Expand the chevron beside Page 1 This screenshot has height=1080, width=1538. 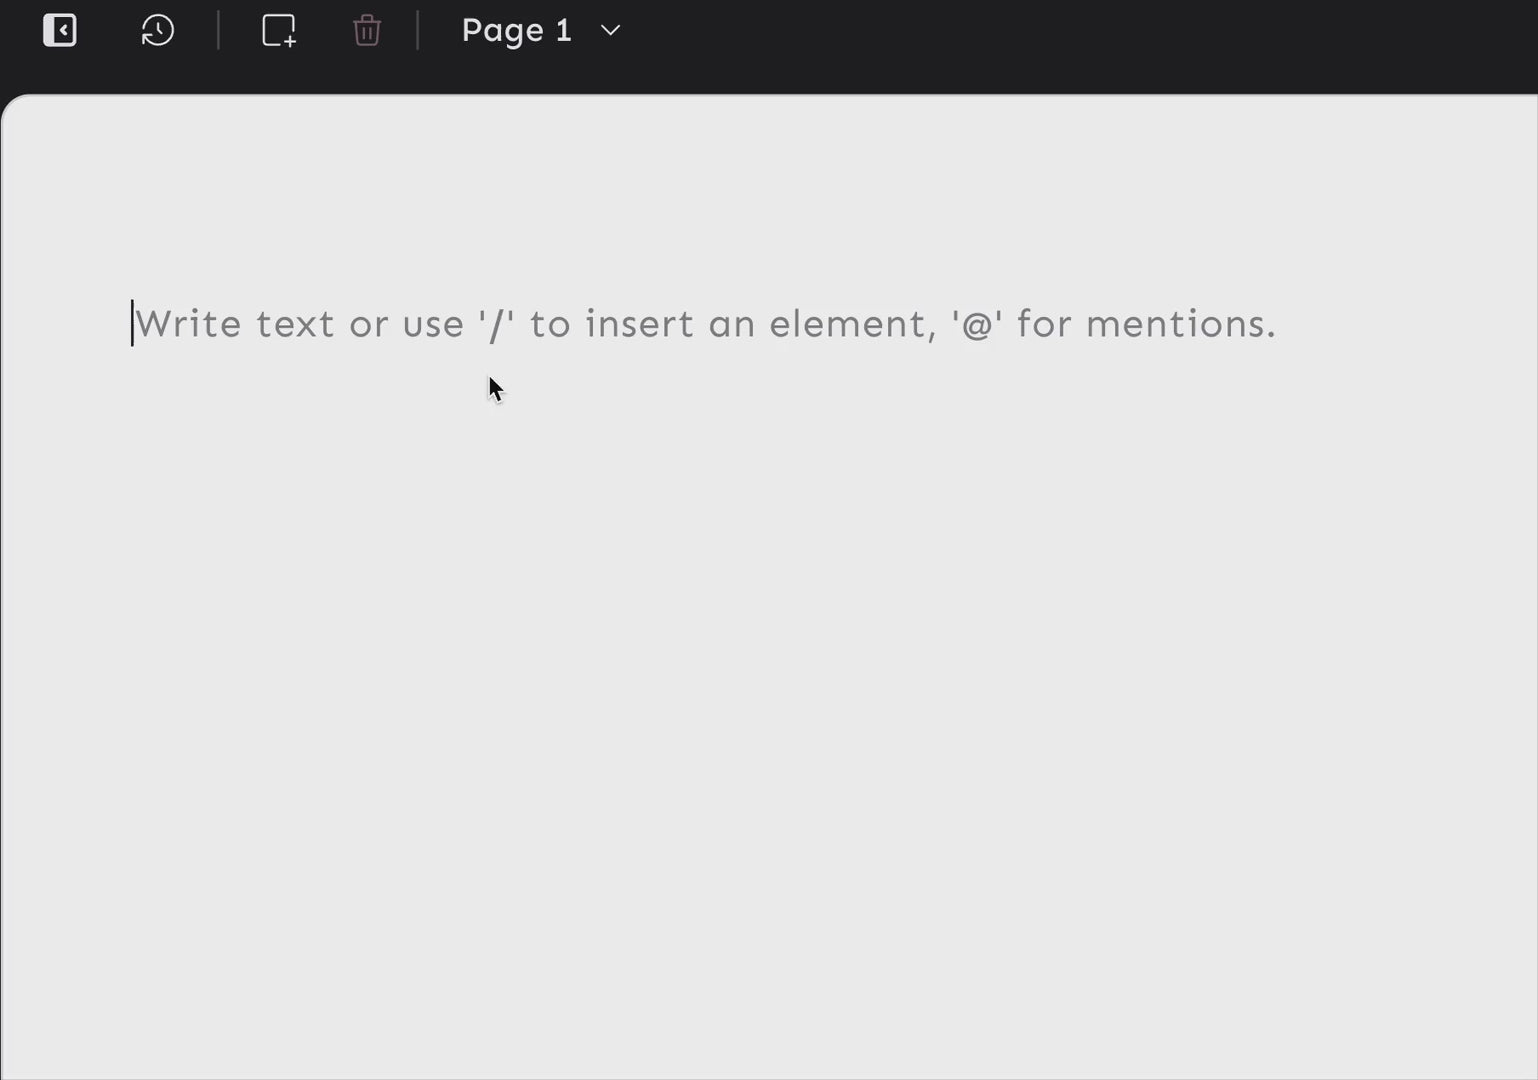[x=611, y=31]
